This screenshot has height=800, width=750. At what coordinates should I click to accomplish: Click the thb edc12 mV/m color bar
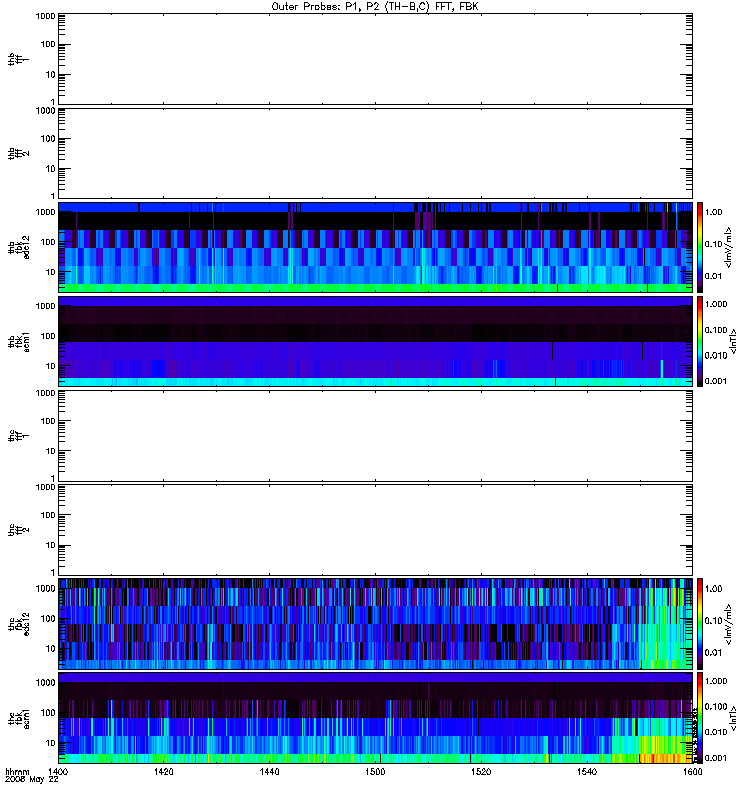700,247
